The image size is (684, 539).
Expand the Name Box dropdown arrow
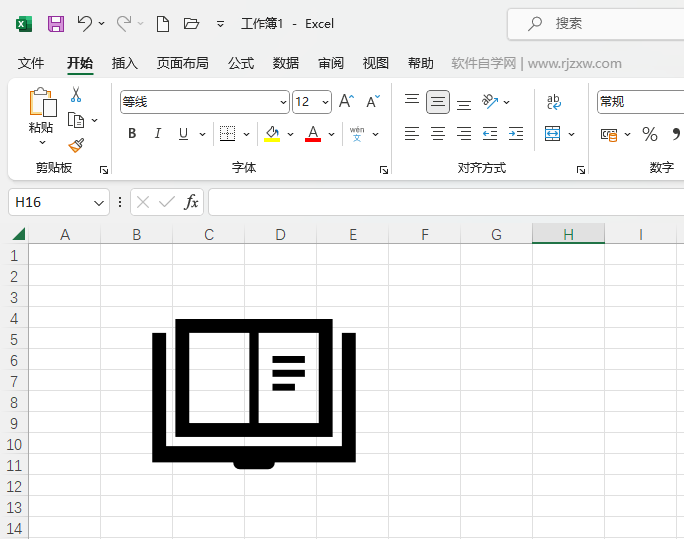(x=99, y=203)
